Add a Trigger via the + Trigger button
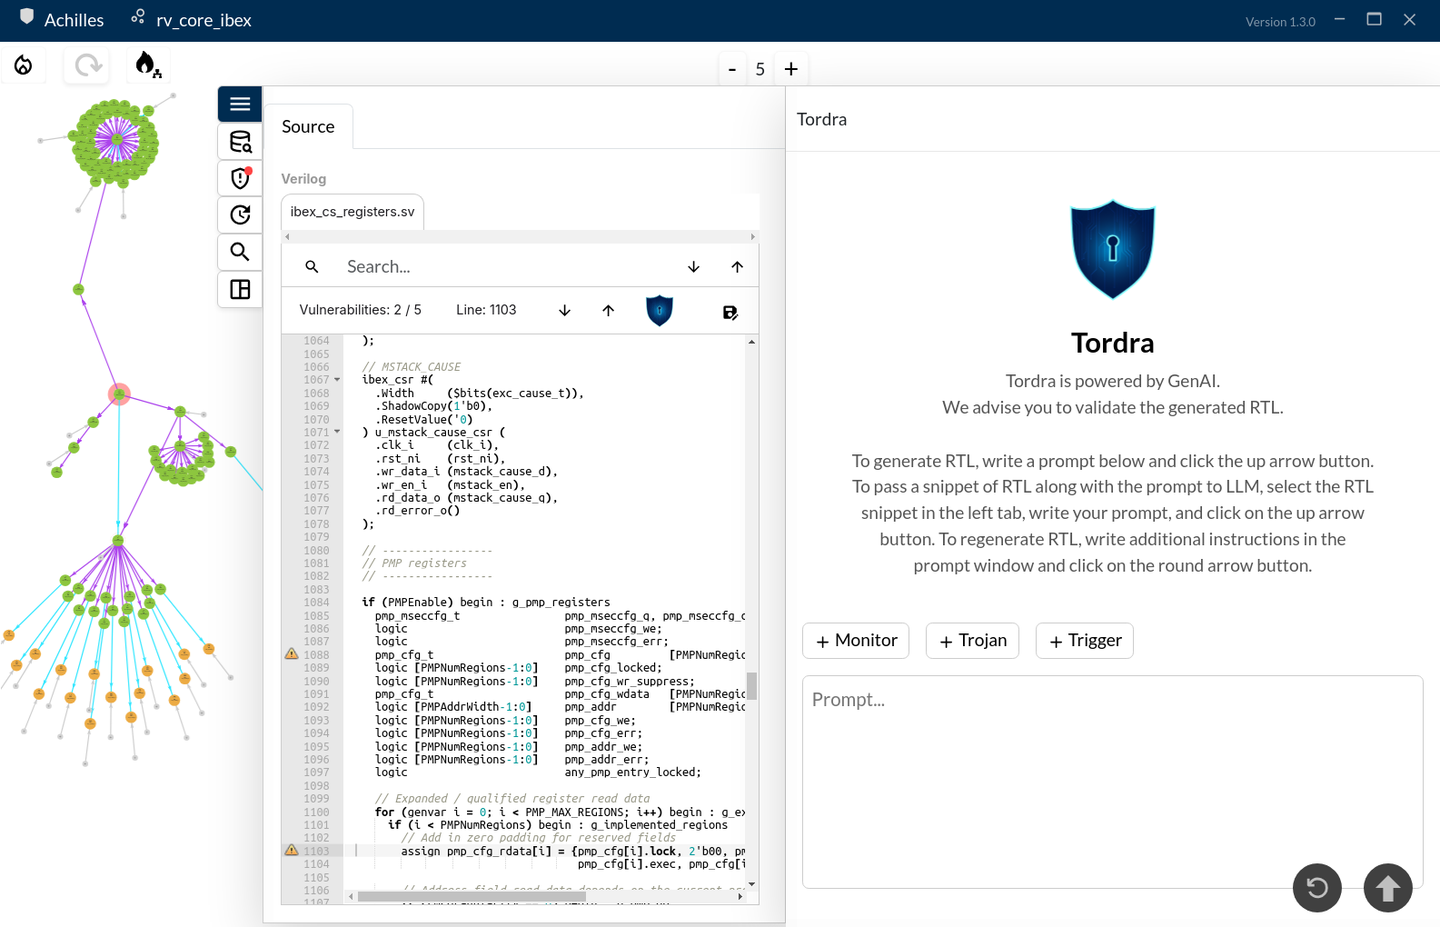1440x927 pixels. coord(1084,640)
